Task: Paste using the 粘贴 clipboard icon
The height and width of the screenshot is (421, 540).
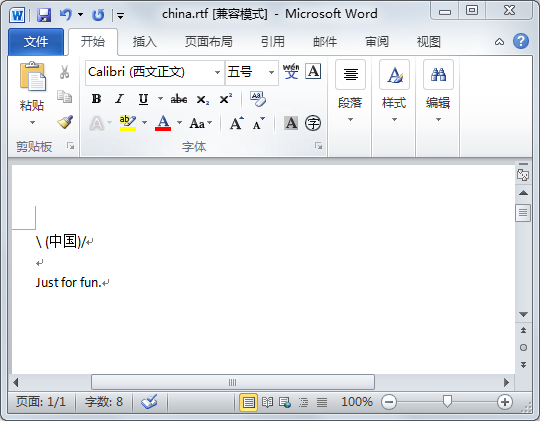Action: click(x=32, y=77)
